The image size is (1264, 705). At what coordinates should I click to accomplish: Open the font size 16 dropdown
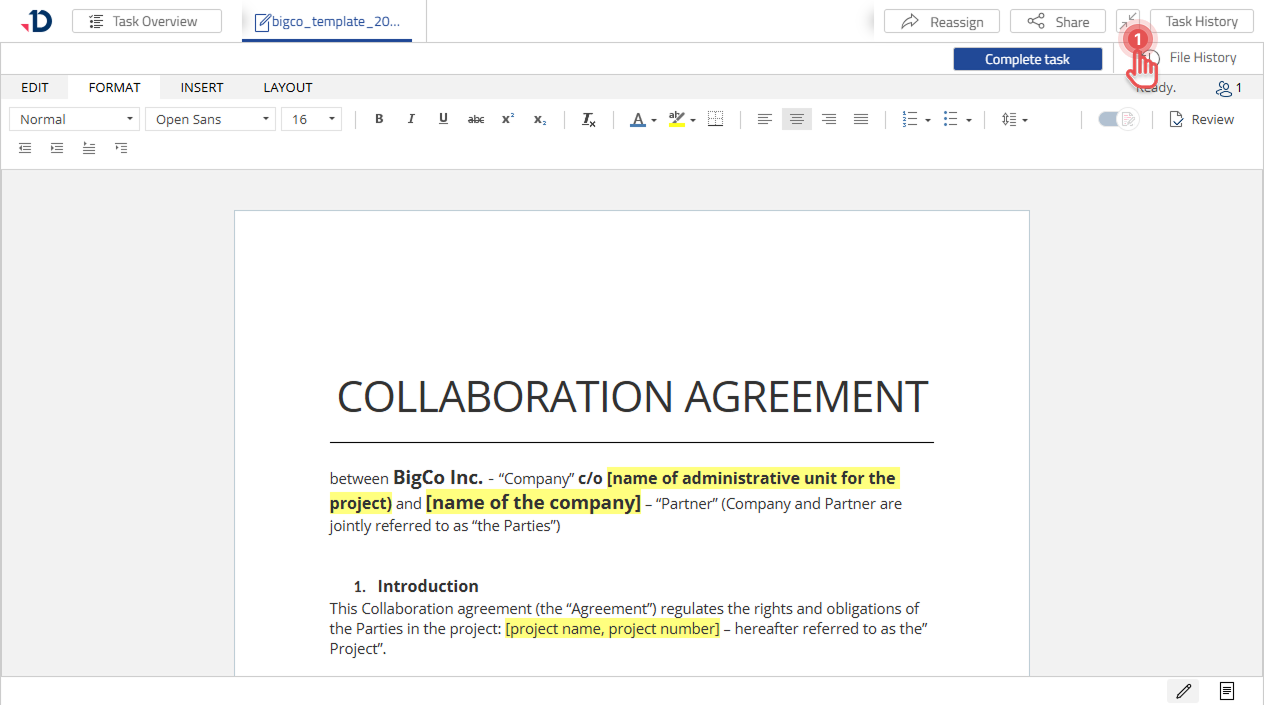tap(311, 119)
